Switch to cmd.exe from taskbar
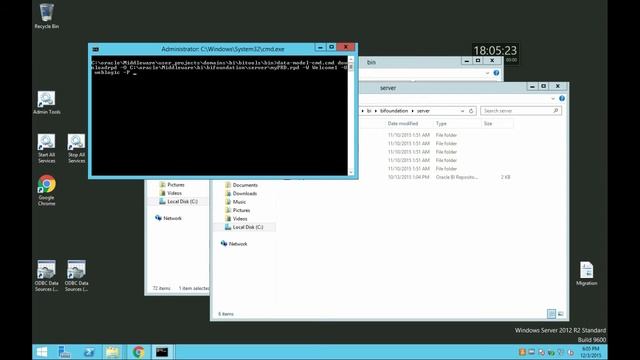Image resolution: width=640 pixels, height=360 pixels. 162,352
